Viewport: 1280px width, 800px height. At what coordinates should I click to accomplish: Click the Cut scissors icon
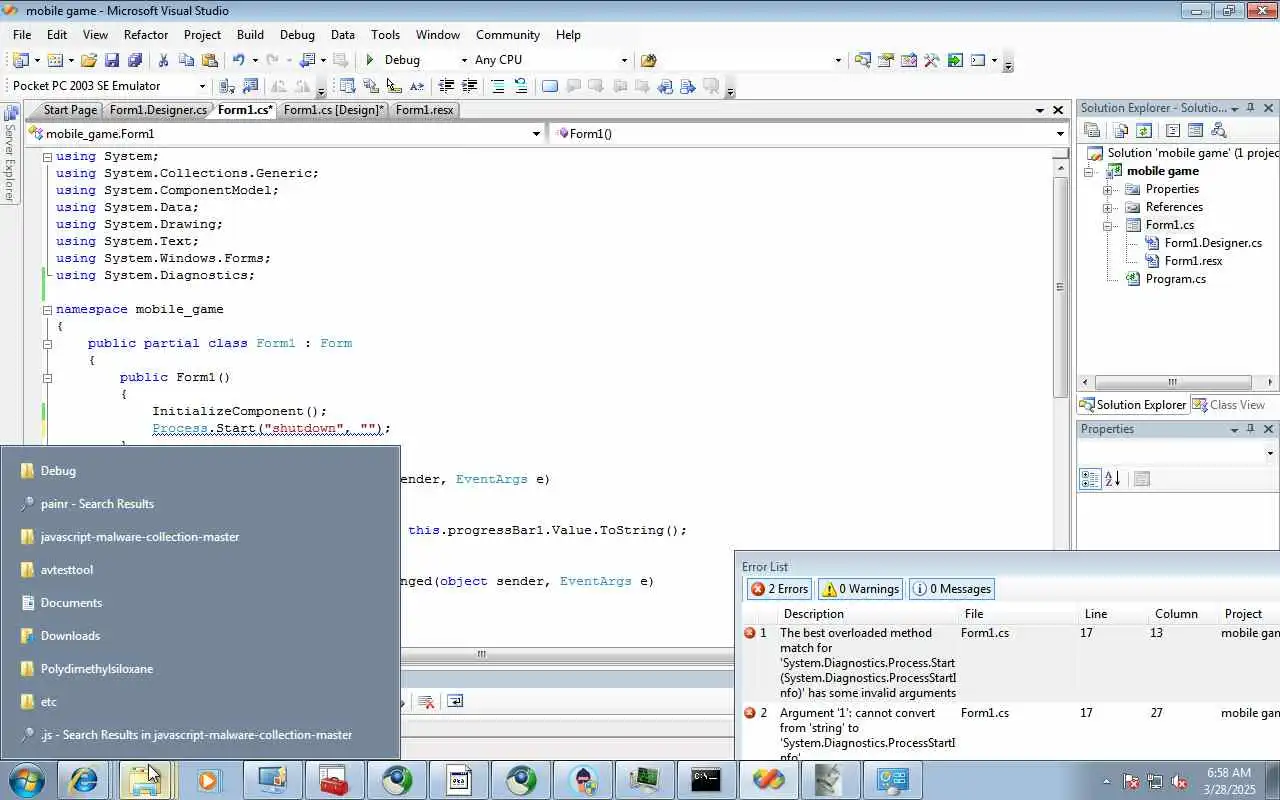pos(163,60)
